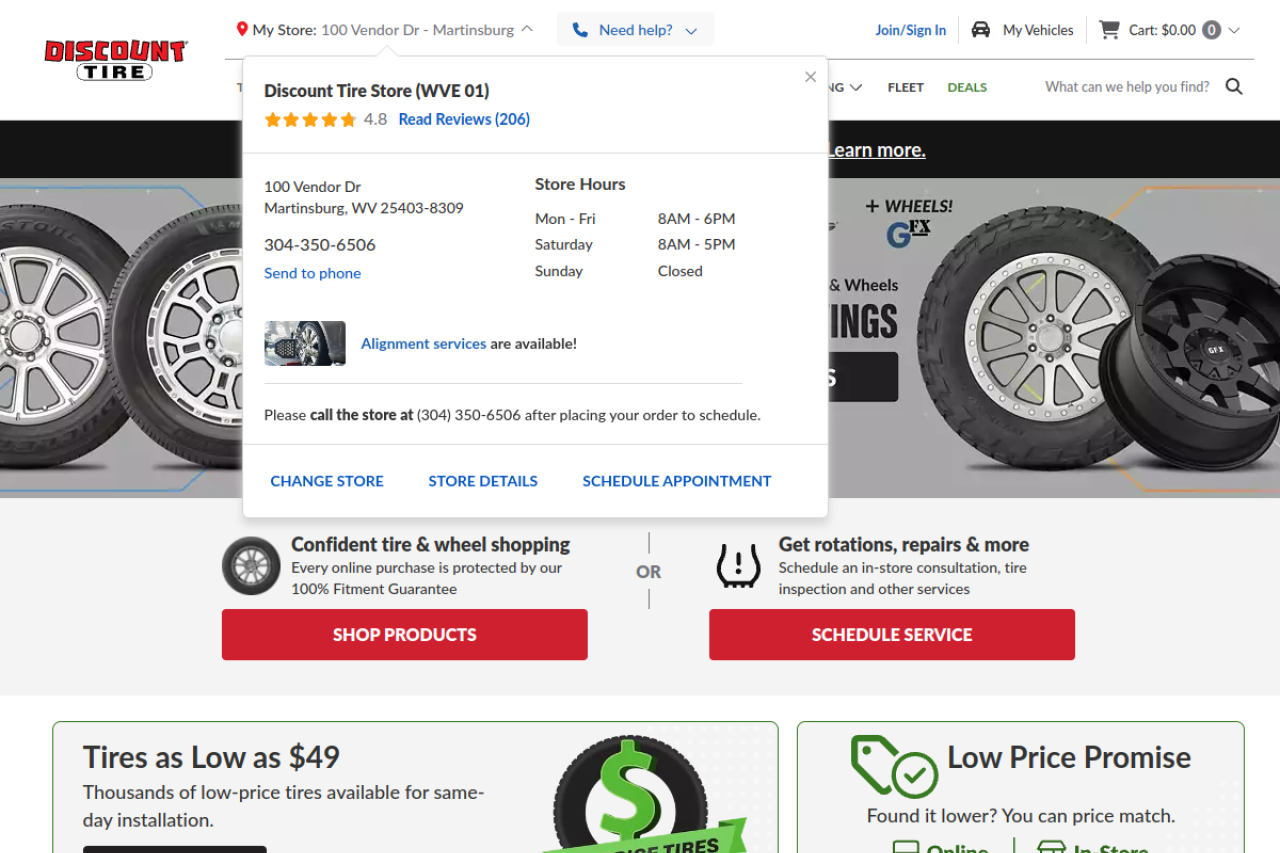Expand the Cart dropdown arrow
This screenshot has width=1280, height=853.
coord(1234,30)
